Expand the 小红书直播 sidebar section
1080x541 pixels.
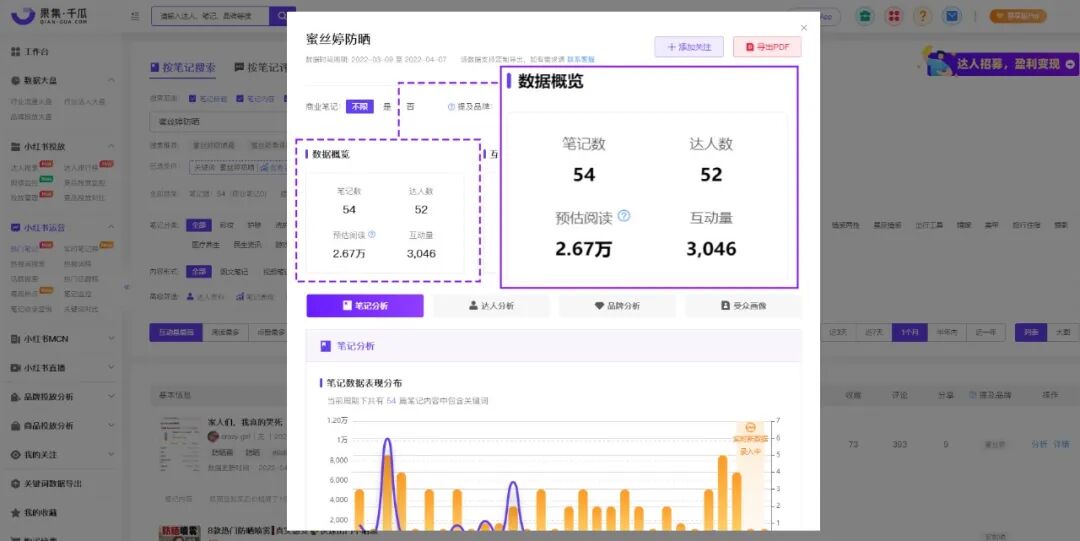point(111,368)
